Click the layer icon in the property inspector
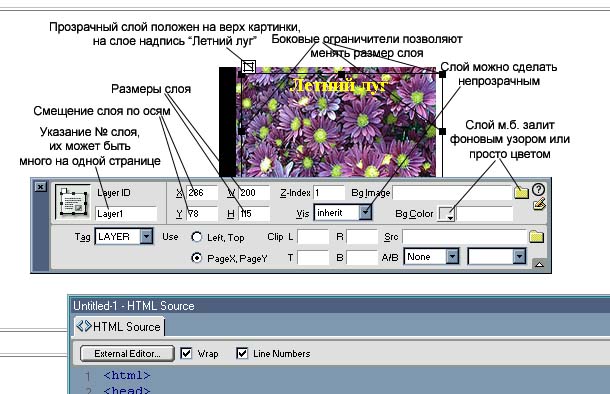The height and width of the screenshot is (394, 610). (x=73, y=201)
